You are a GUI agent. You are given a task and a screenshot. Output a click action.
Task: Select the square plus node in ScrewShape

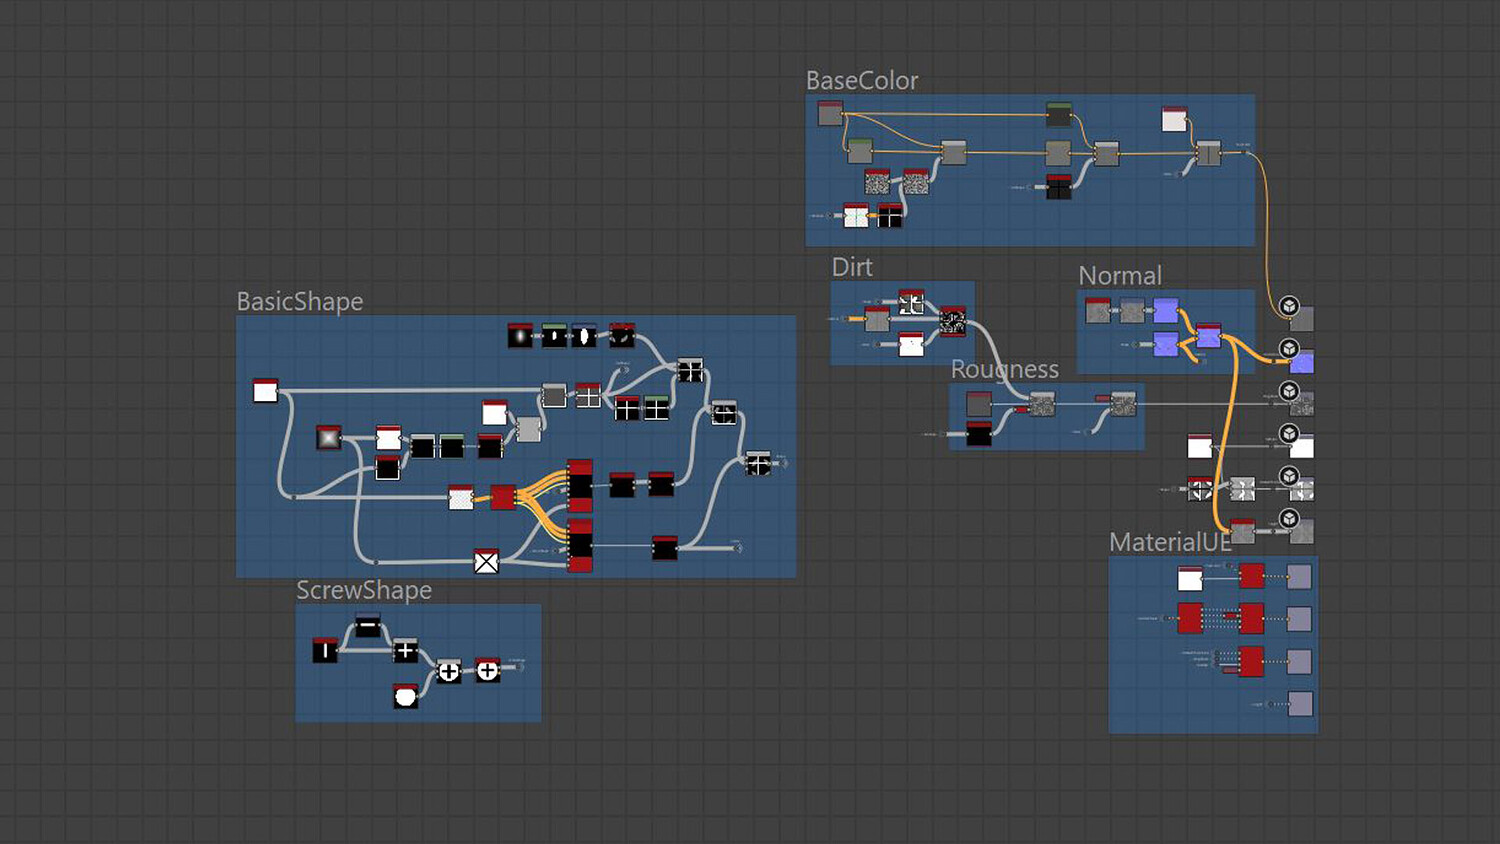[x=405, y=650]
